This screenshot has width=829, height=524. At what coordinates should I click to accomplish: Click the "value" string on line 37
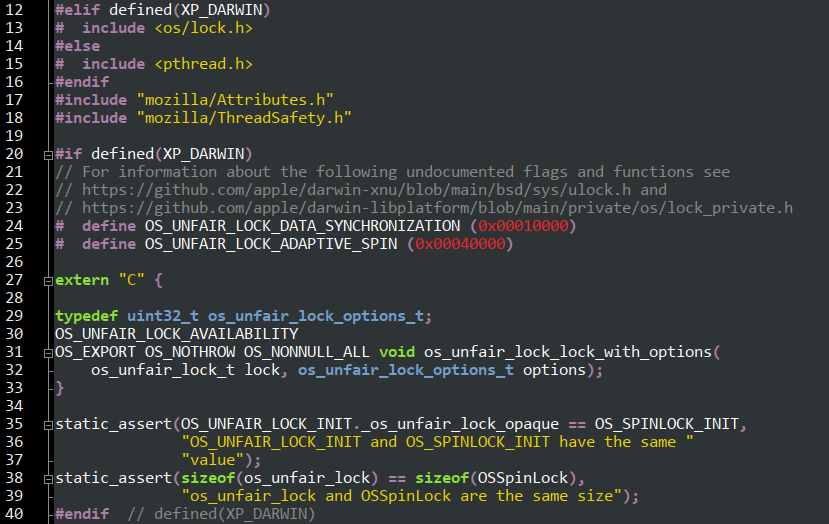coord(213,459)
